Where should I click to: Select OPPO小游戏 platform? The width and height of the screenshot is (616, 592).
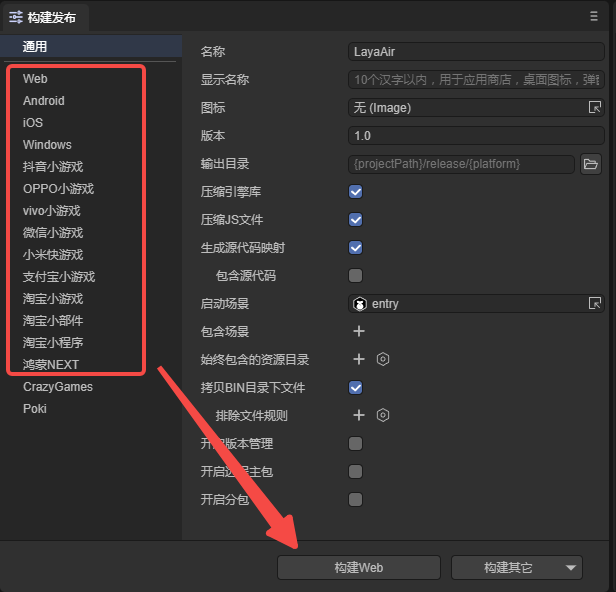59,189
